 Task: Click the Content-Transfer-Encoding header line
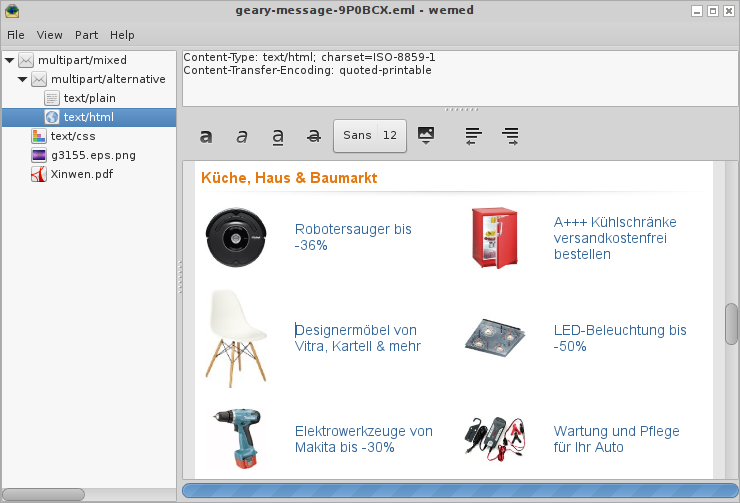point(307,70)
